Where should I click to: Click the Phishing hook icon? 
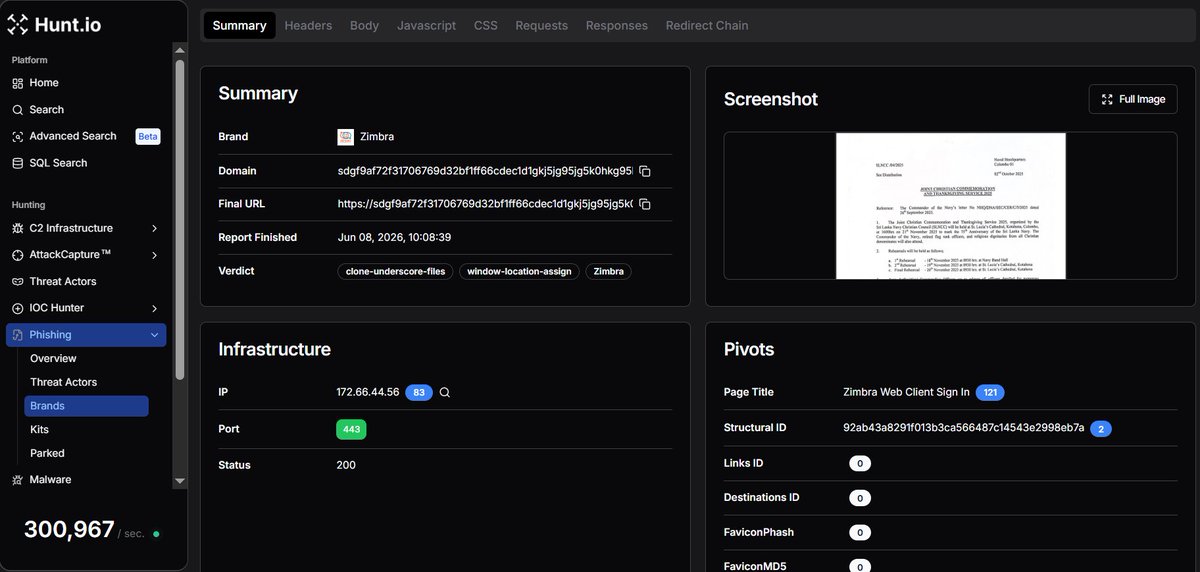click(x=18, y=335)
